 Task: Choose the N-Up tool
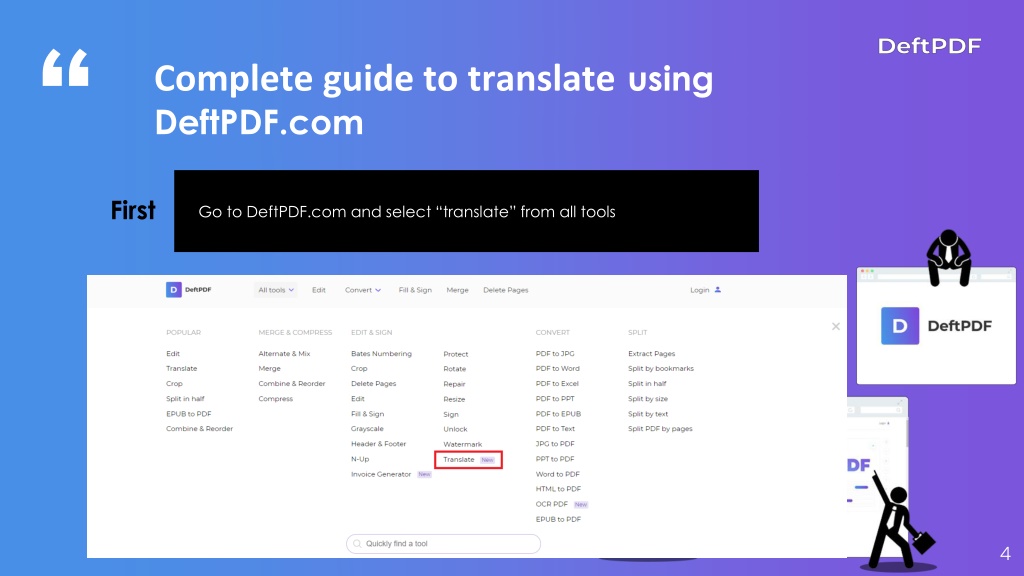(360, 458)
